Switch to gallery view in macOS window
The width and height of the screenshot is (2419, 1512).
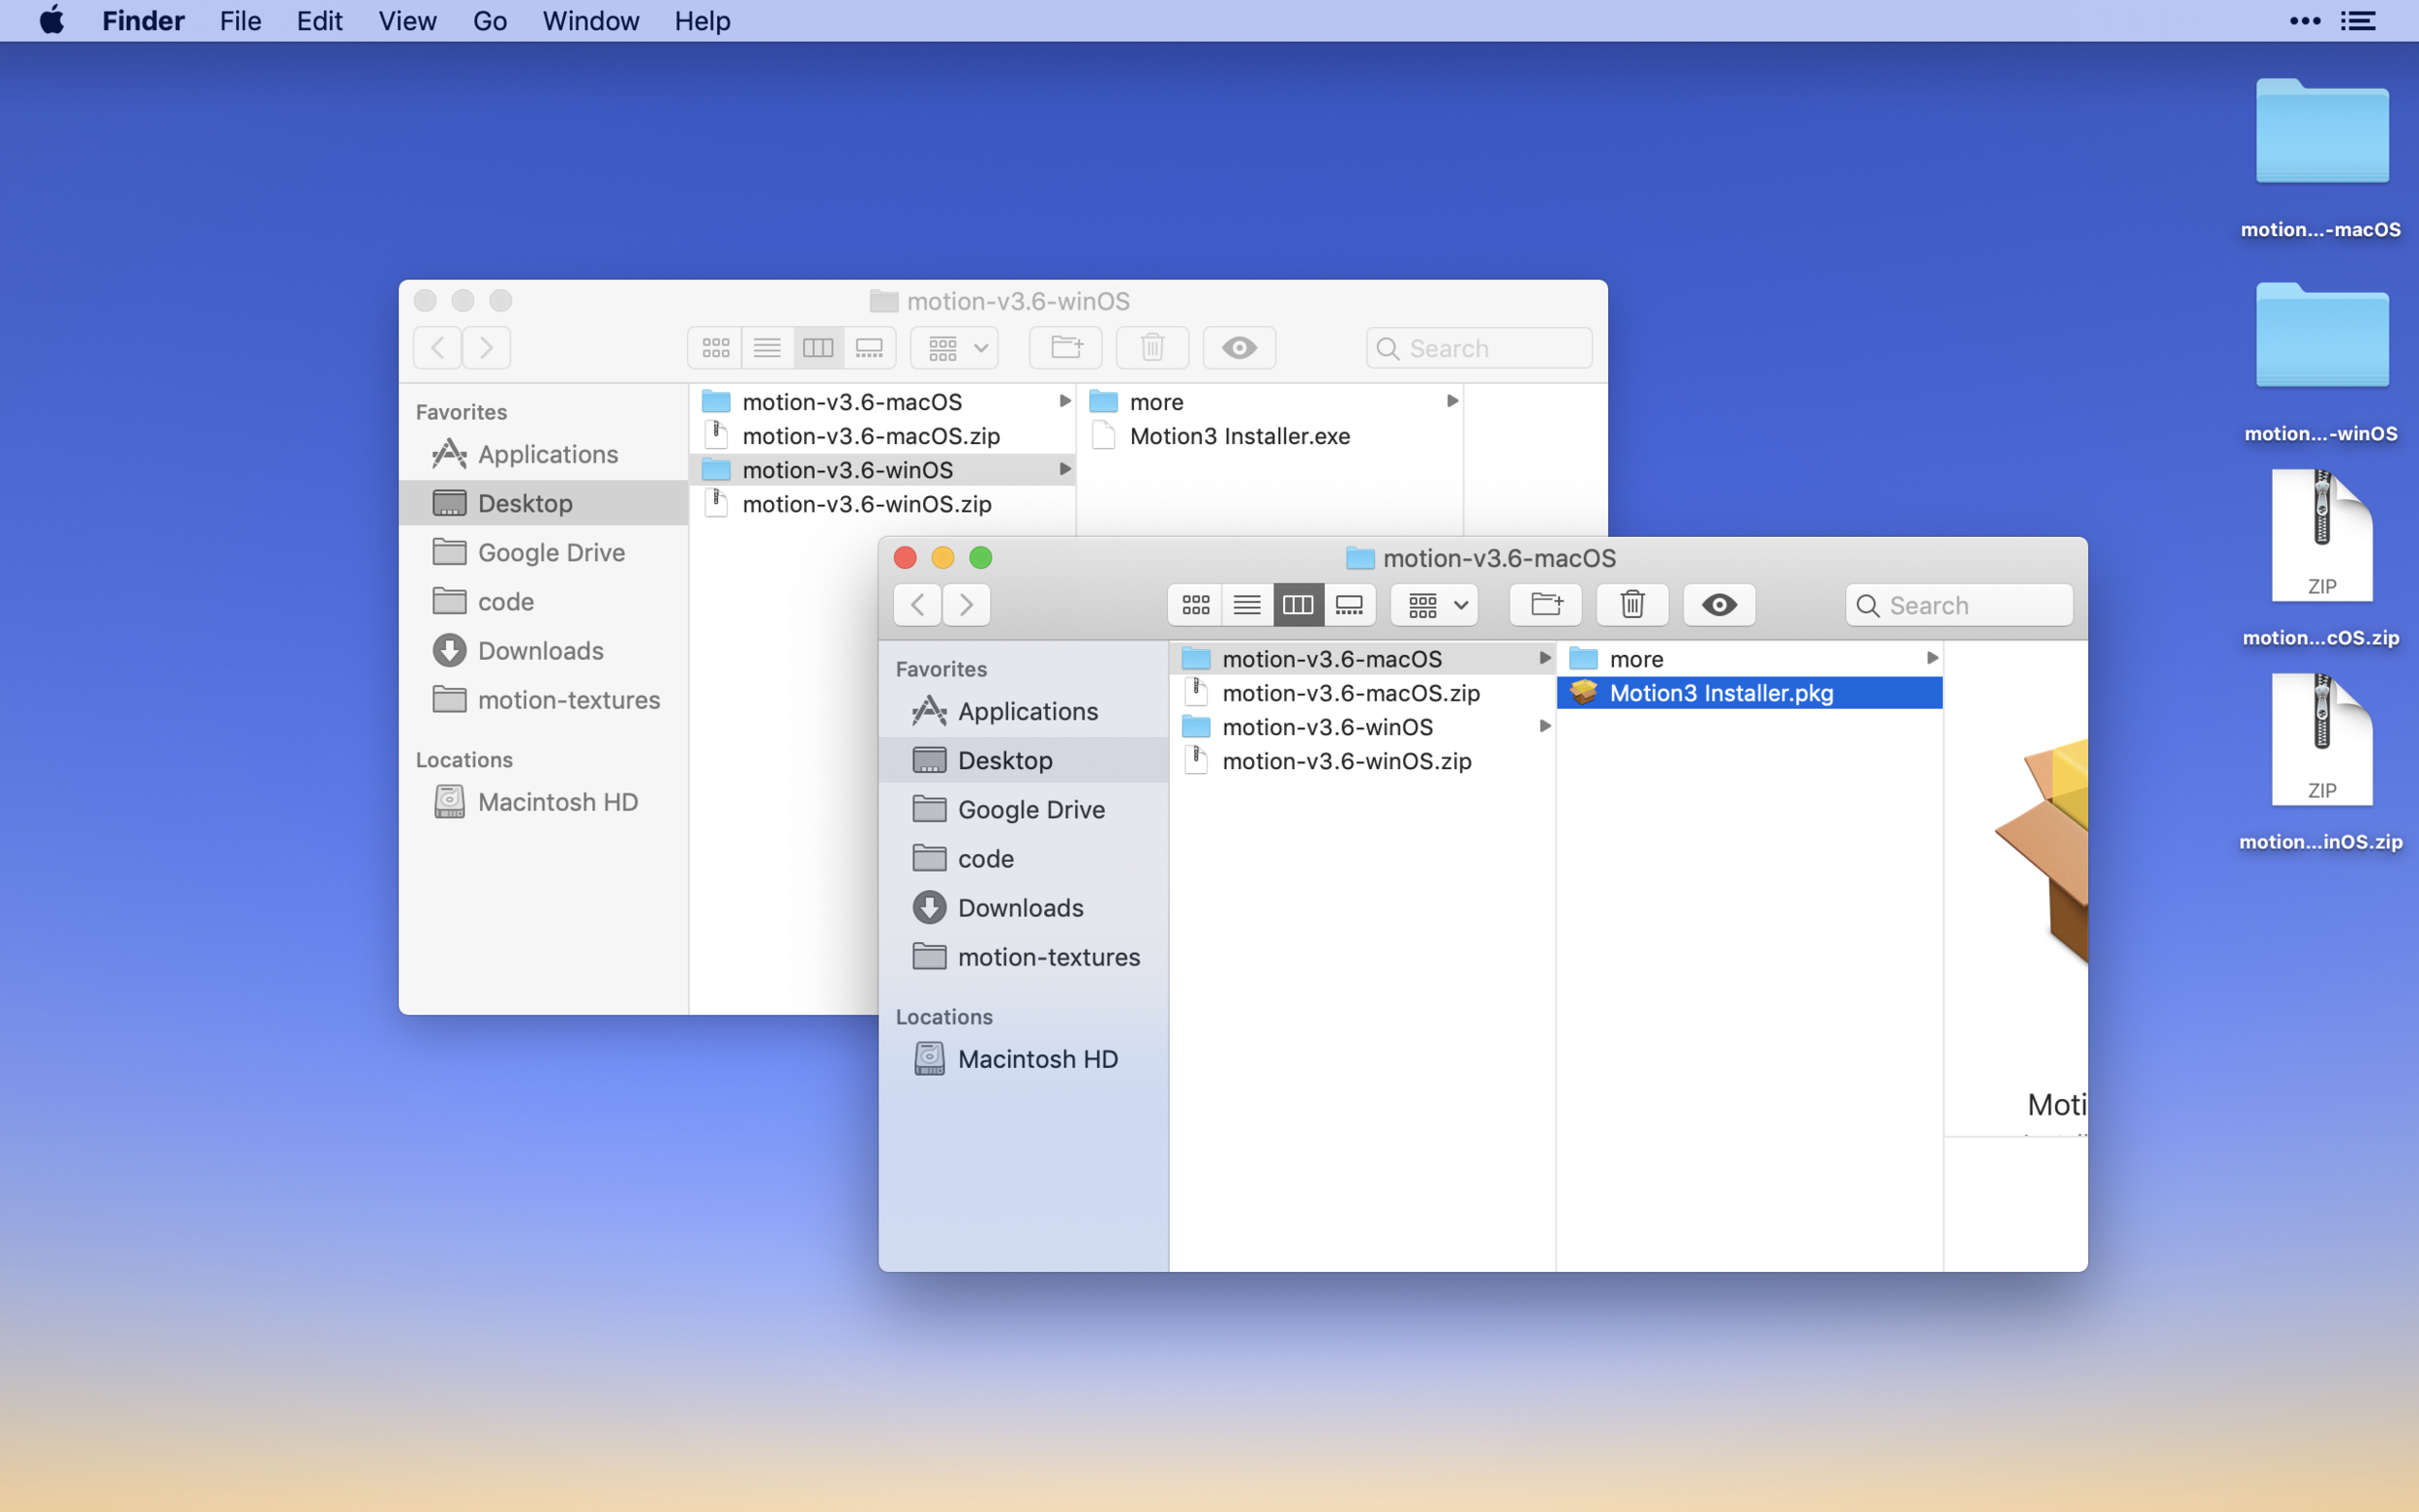1350,605
